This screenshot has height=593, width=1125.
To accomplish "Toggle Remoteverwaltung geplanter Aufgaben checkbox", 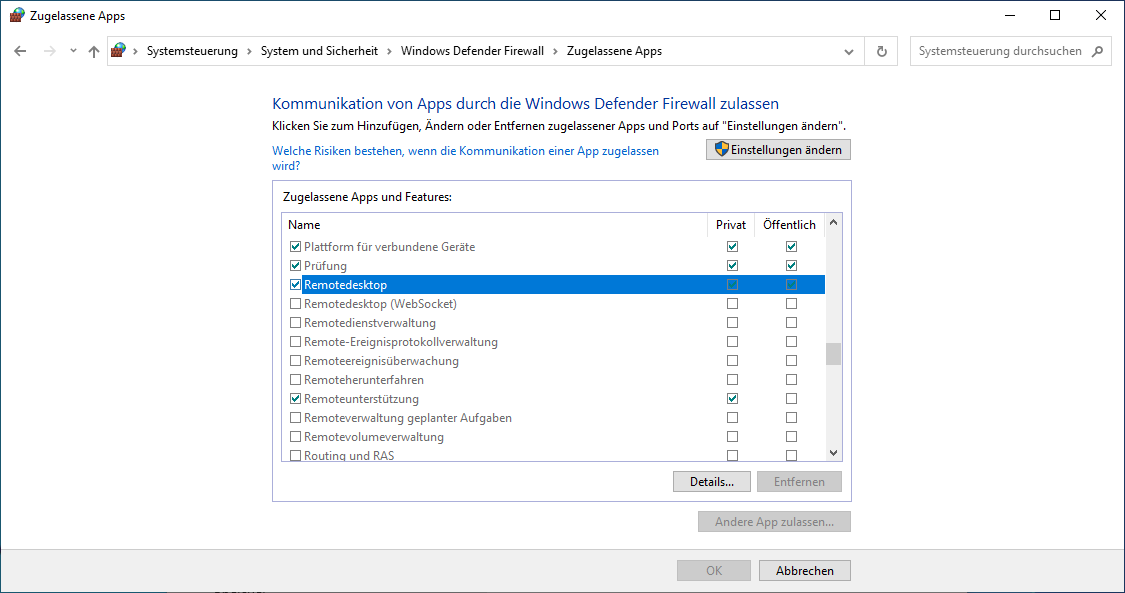I will click(295, 418).
